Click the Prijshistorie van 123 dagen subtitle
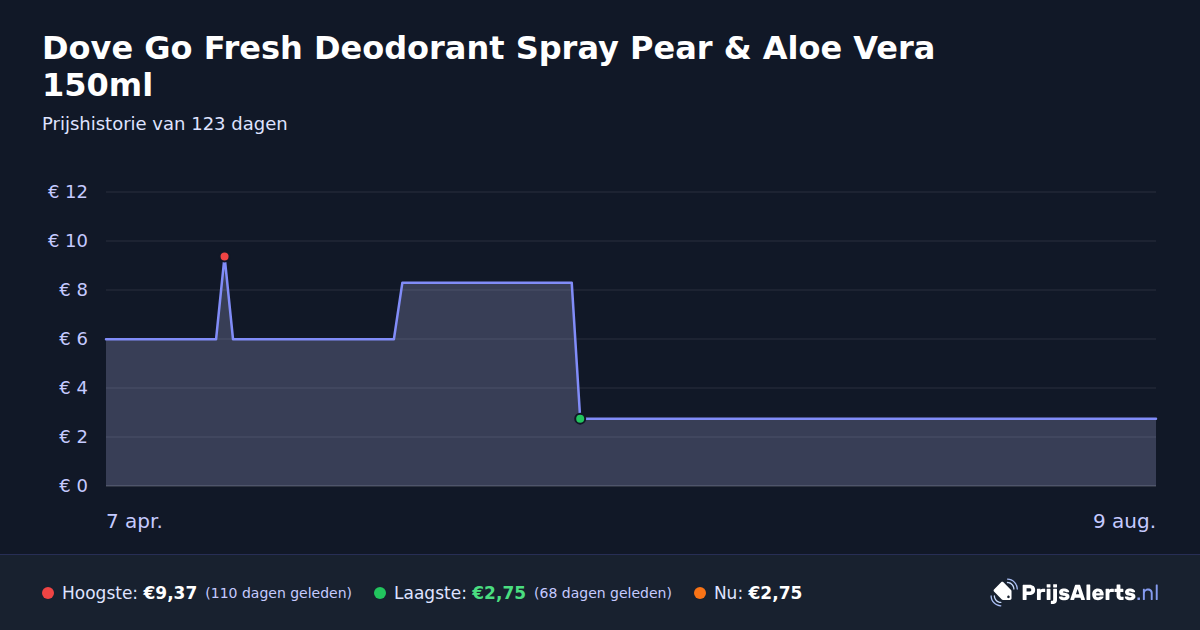Viewport: 1200px width, 630px height. (165, 124)
